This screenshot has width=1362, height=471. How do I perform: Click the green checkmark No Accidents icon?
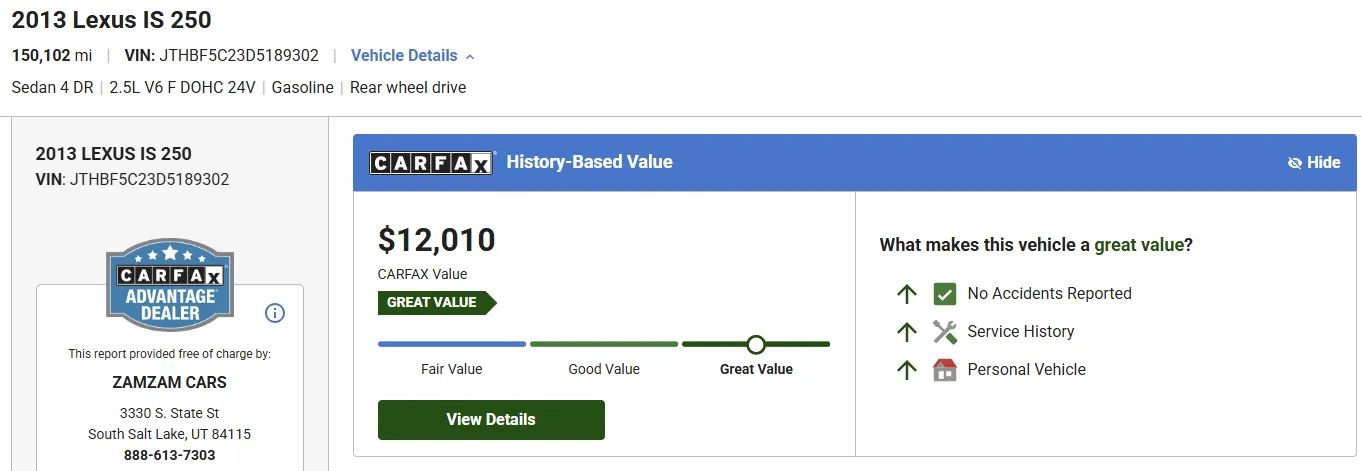[x=944, y=294]
